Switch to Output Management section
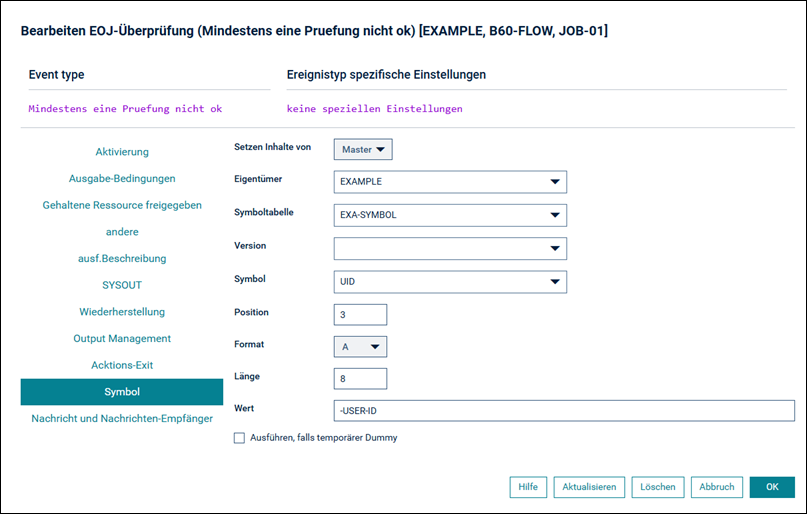The image size is (811, 516). coord(122,339)
